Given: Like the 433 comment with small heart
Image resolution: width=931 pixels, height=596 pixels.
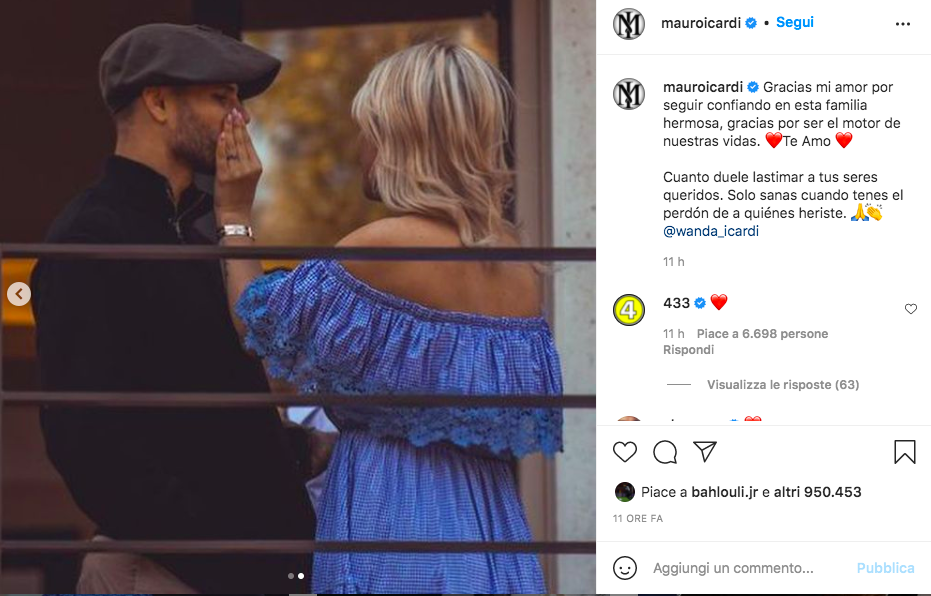Looking at the screenshot, I should pyautogui.click(x=911, y=310).
